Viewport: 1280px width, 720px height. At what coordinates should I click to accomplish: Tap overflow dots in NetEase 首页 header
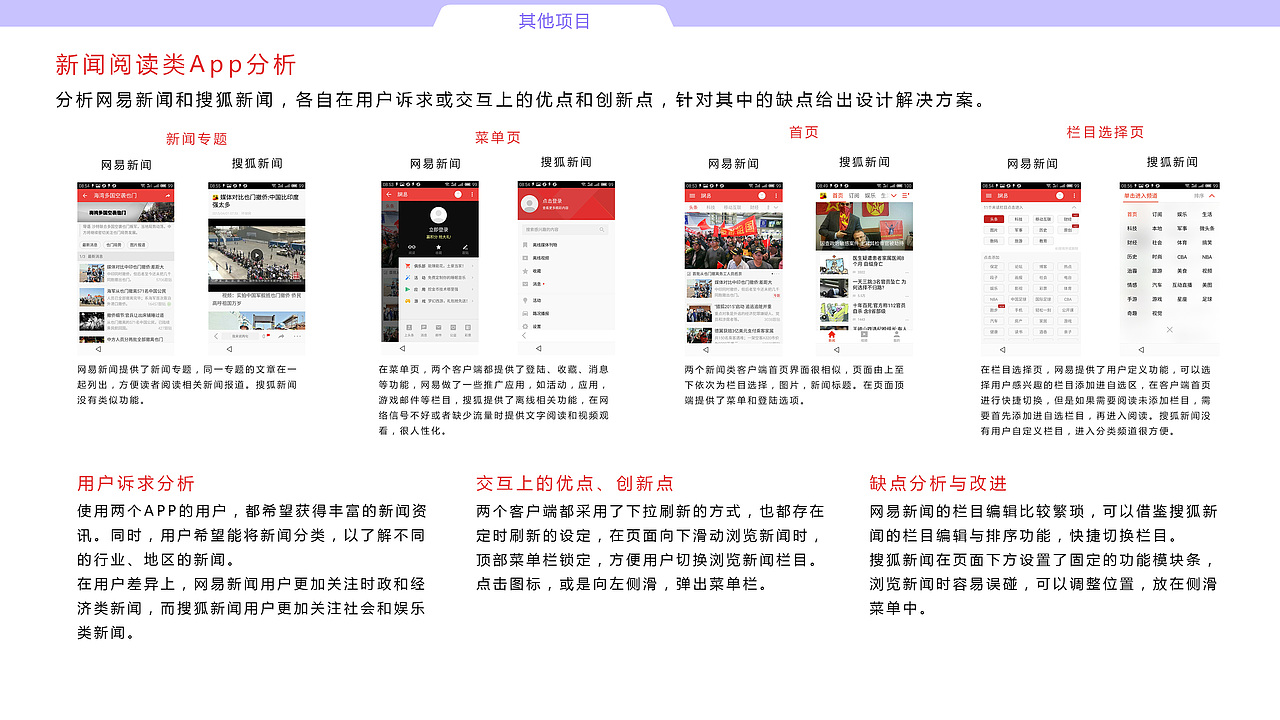tap(776, 196)
